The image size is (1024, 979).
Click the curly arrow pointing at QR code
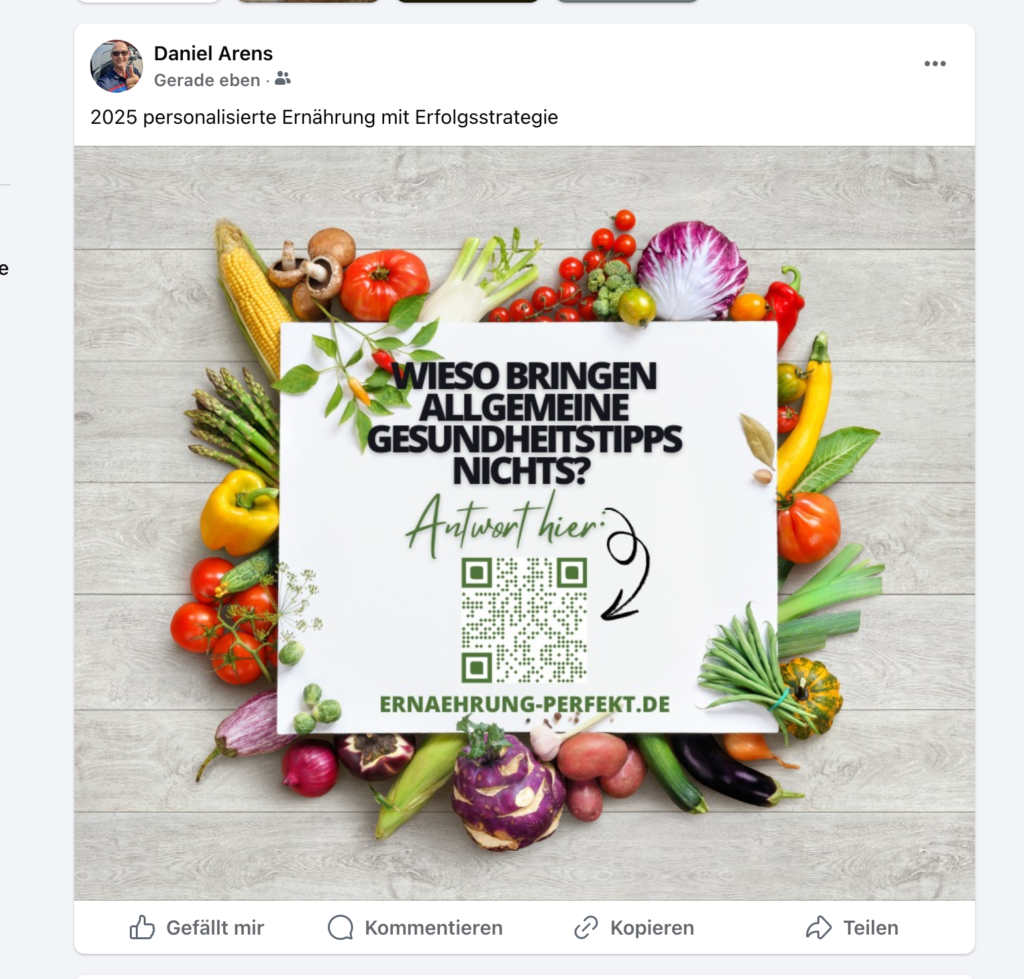(x=626, y=564)
